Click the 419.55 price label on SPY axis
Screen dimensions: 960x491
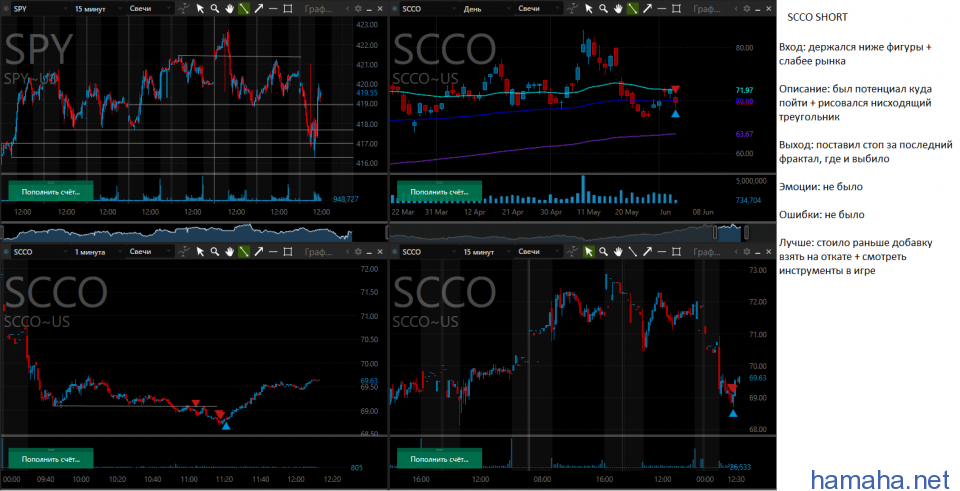click(367, 93)
